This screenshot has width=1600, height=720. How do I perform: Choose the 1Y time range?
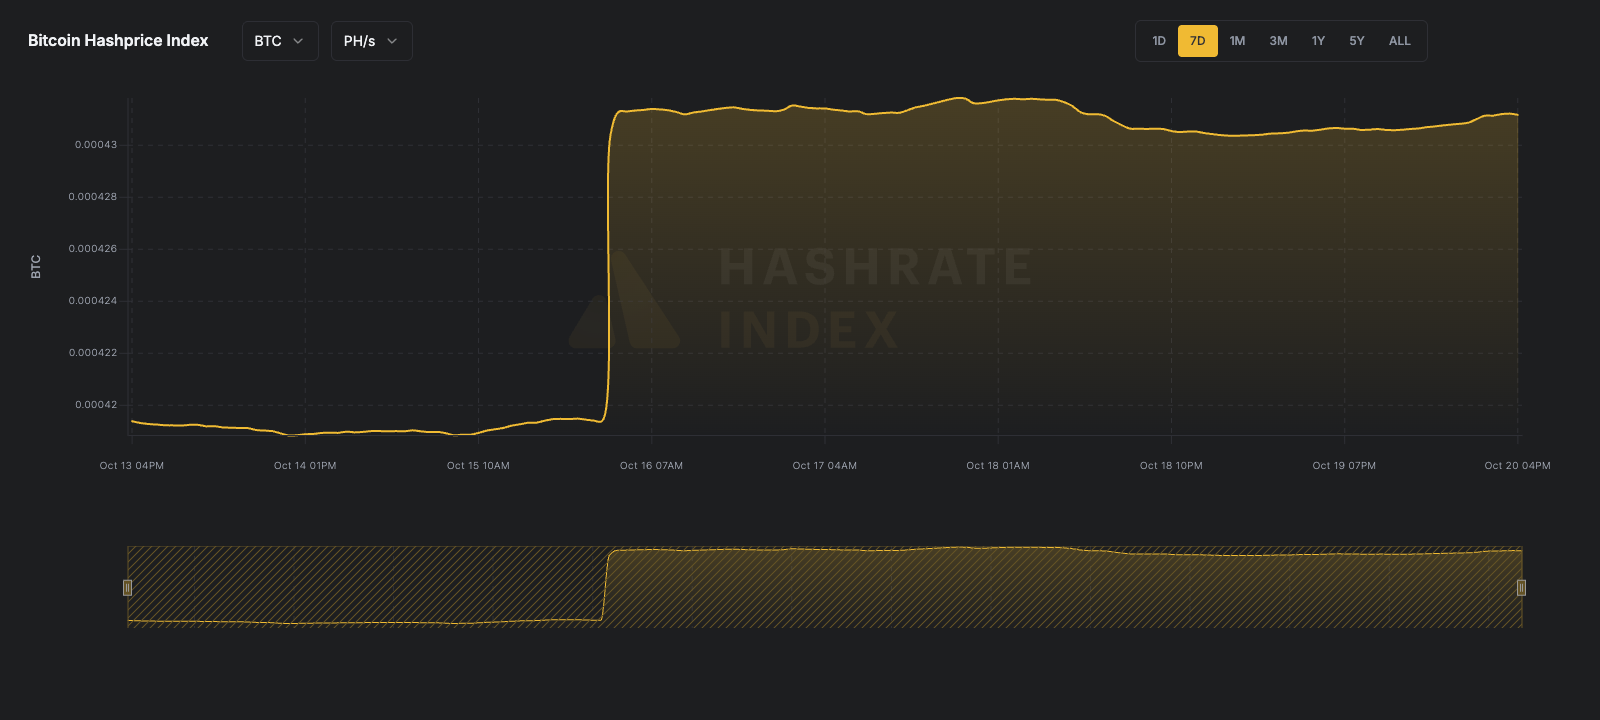click(x=1318, y=41)
